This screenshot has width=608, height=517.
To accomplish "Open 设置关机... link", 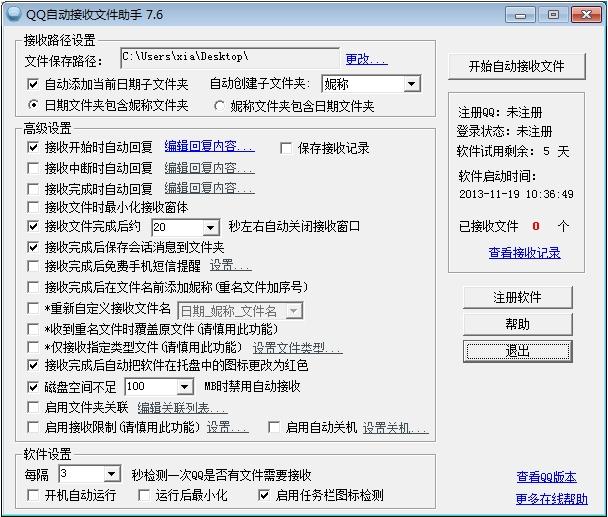I will pos(396,428).
